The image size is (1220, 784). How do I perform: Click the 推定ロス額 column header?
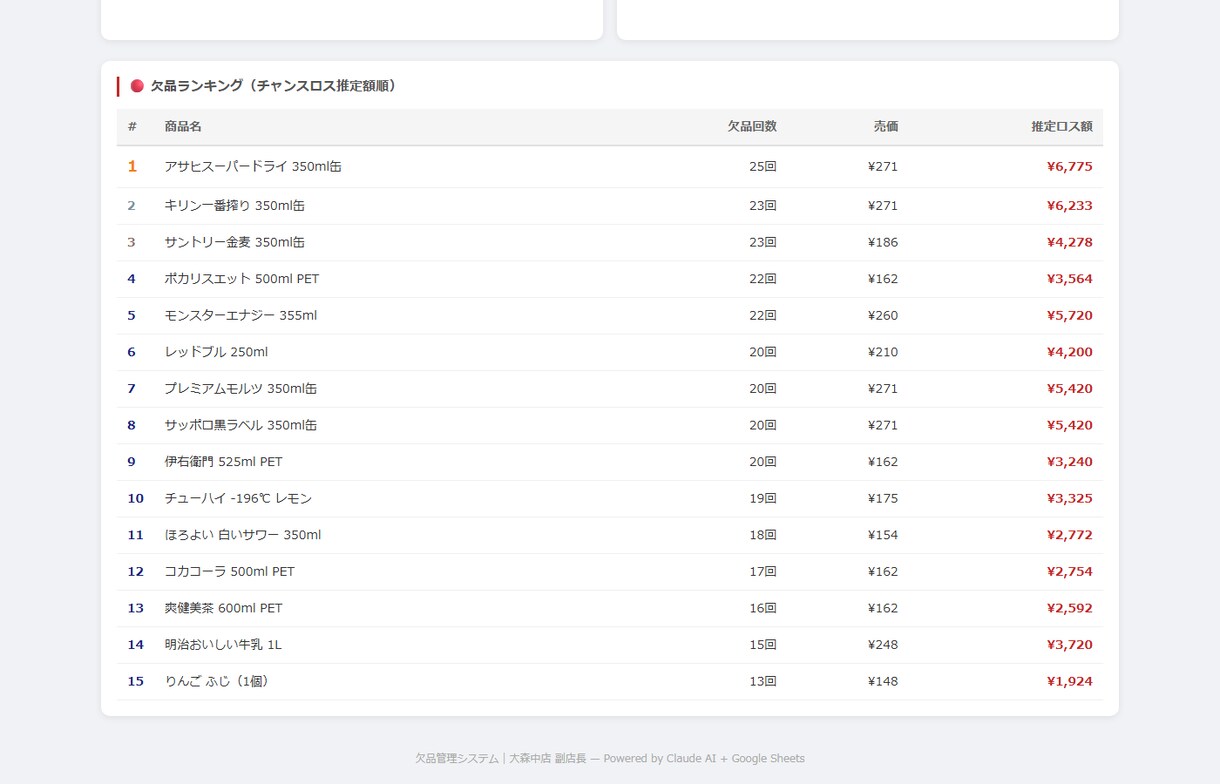tap(1062, 127)
